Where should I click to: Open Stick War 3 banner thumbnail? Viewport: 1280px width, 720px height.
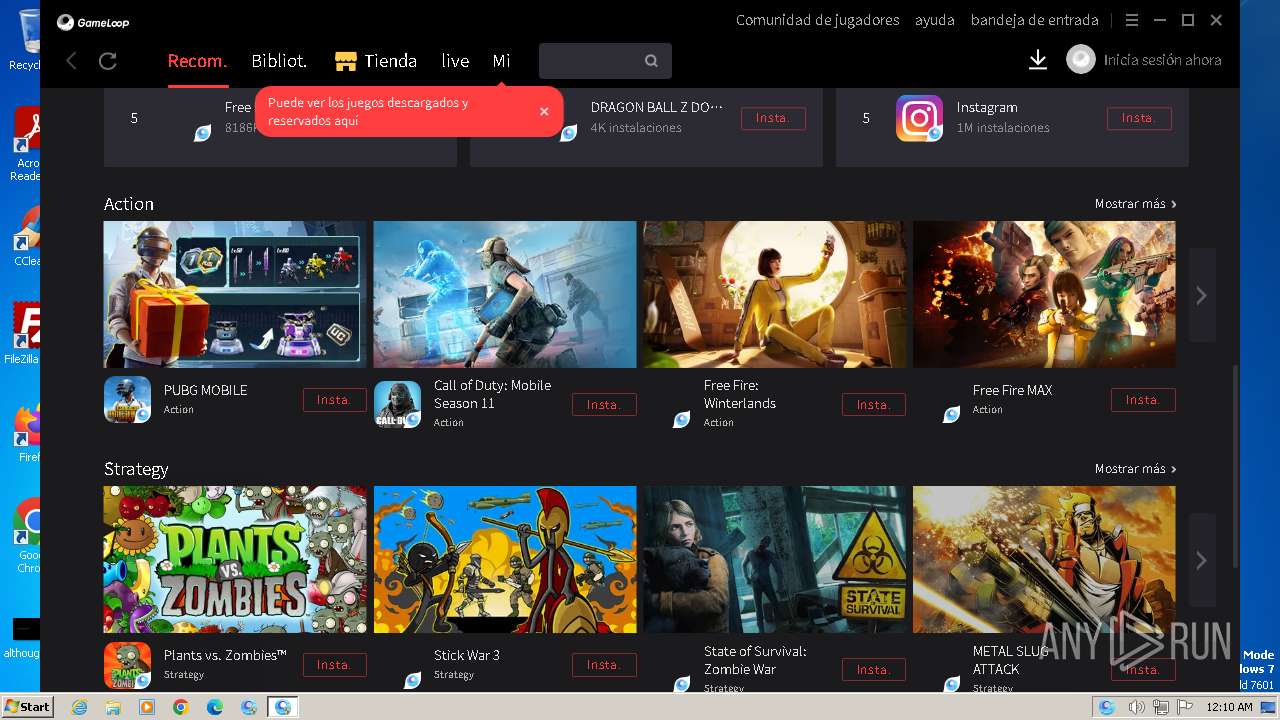[505, 559]
